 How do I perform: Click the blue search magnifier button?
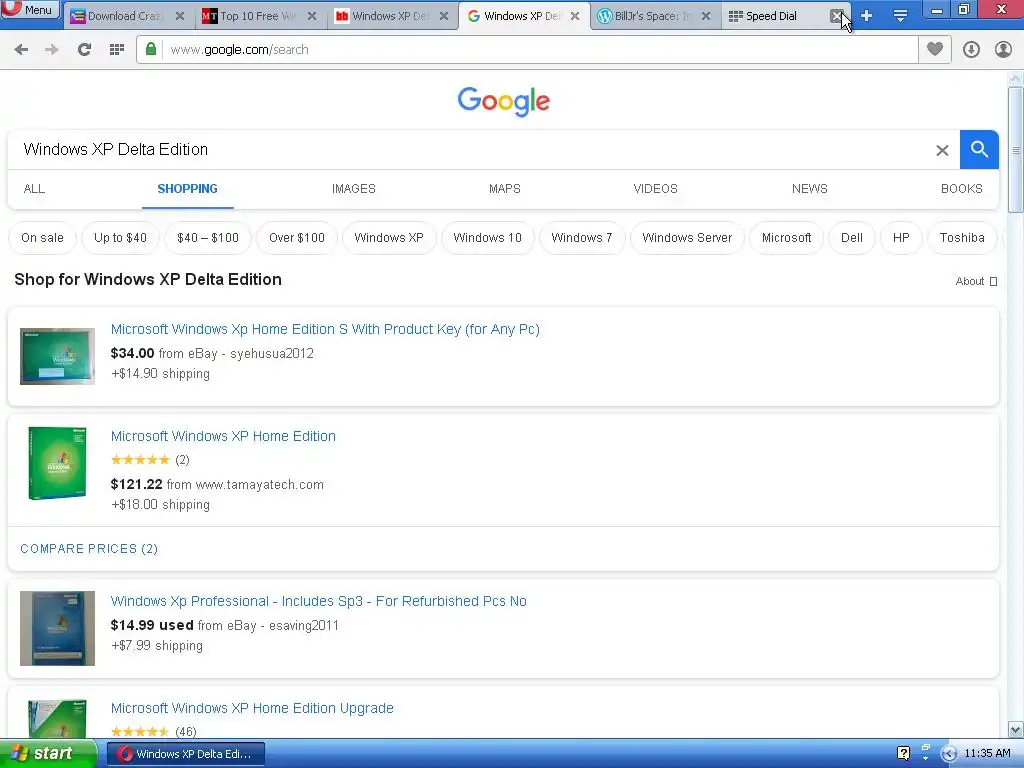(979, 150)
